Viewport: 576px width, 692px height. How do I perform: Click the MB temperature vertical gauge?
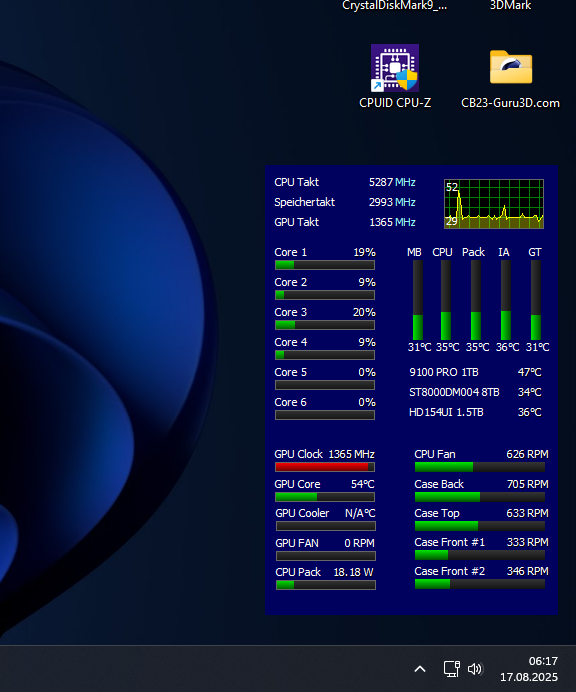(418, 300)
